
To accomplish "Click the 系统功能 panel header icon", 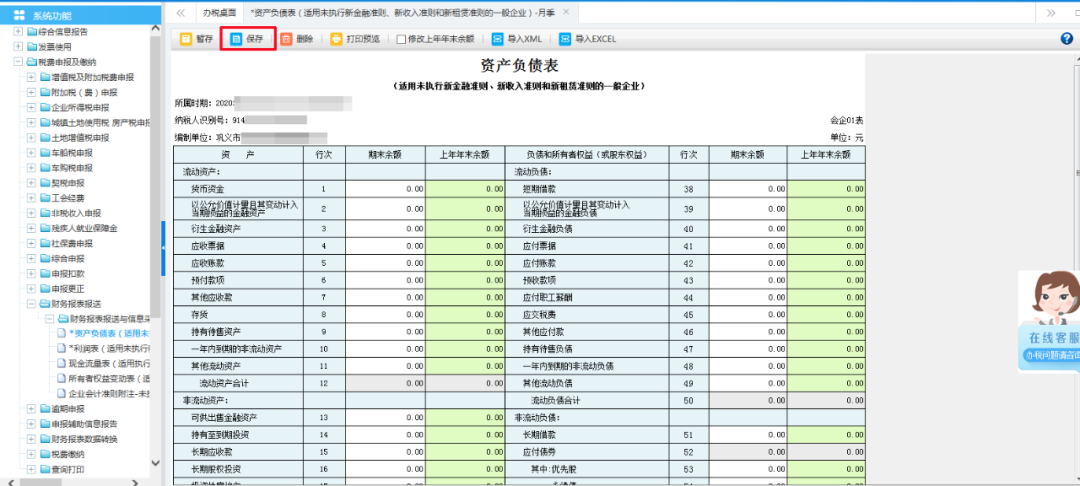I will click(x=19, y=15).
